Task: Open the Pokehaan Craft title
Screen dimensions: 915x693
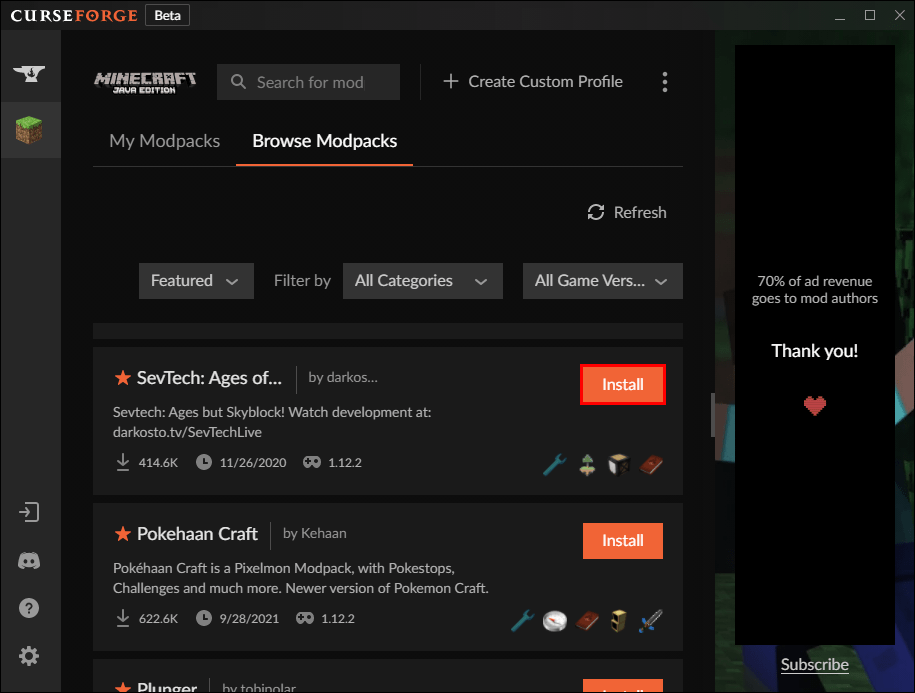Action: pyautogui.click(x=197, y=534)
